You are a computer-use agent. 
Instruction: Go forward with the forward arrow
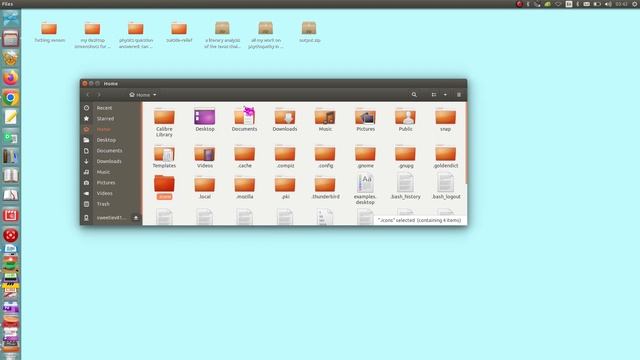[x=99, y=95]
